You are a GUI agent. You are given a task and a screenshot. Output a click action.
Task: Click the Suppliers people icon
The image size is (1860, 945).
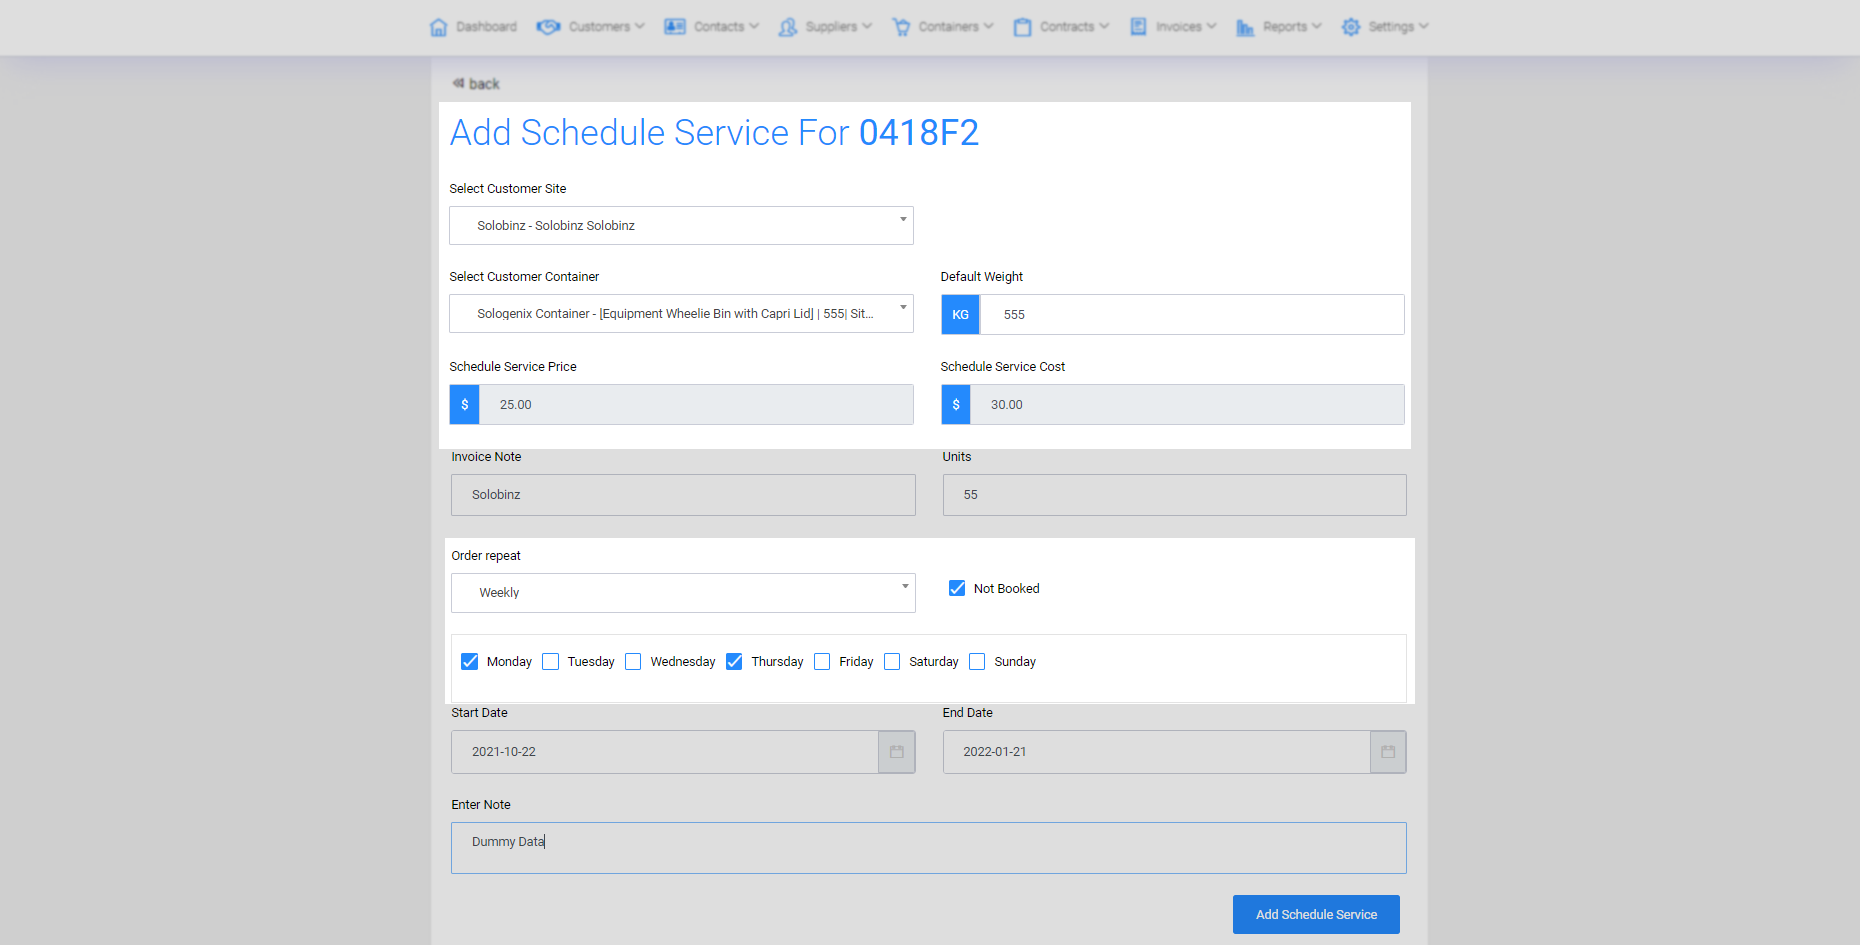pos(788,27)
